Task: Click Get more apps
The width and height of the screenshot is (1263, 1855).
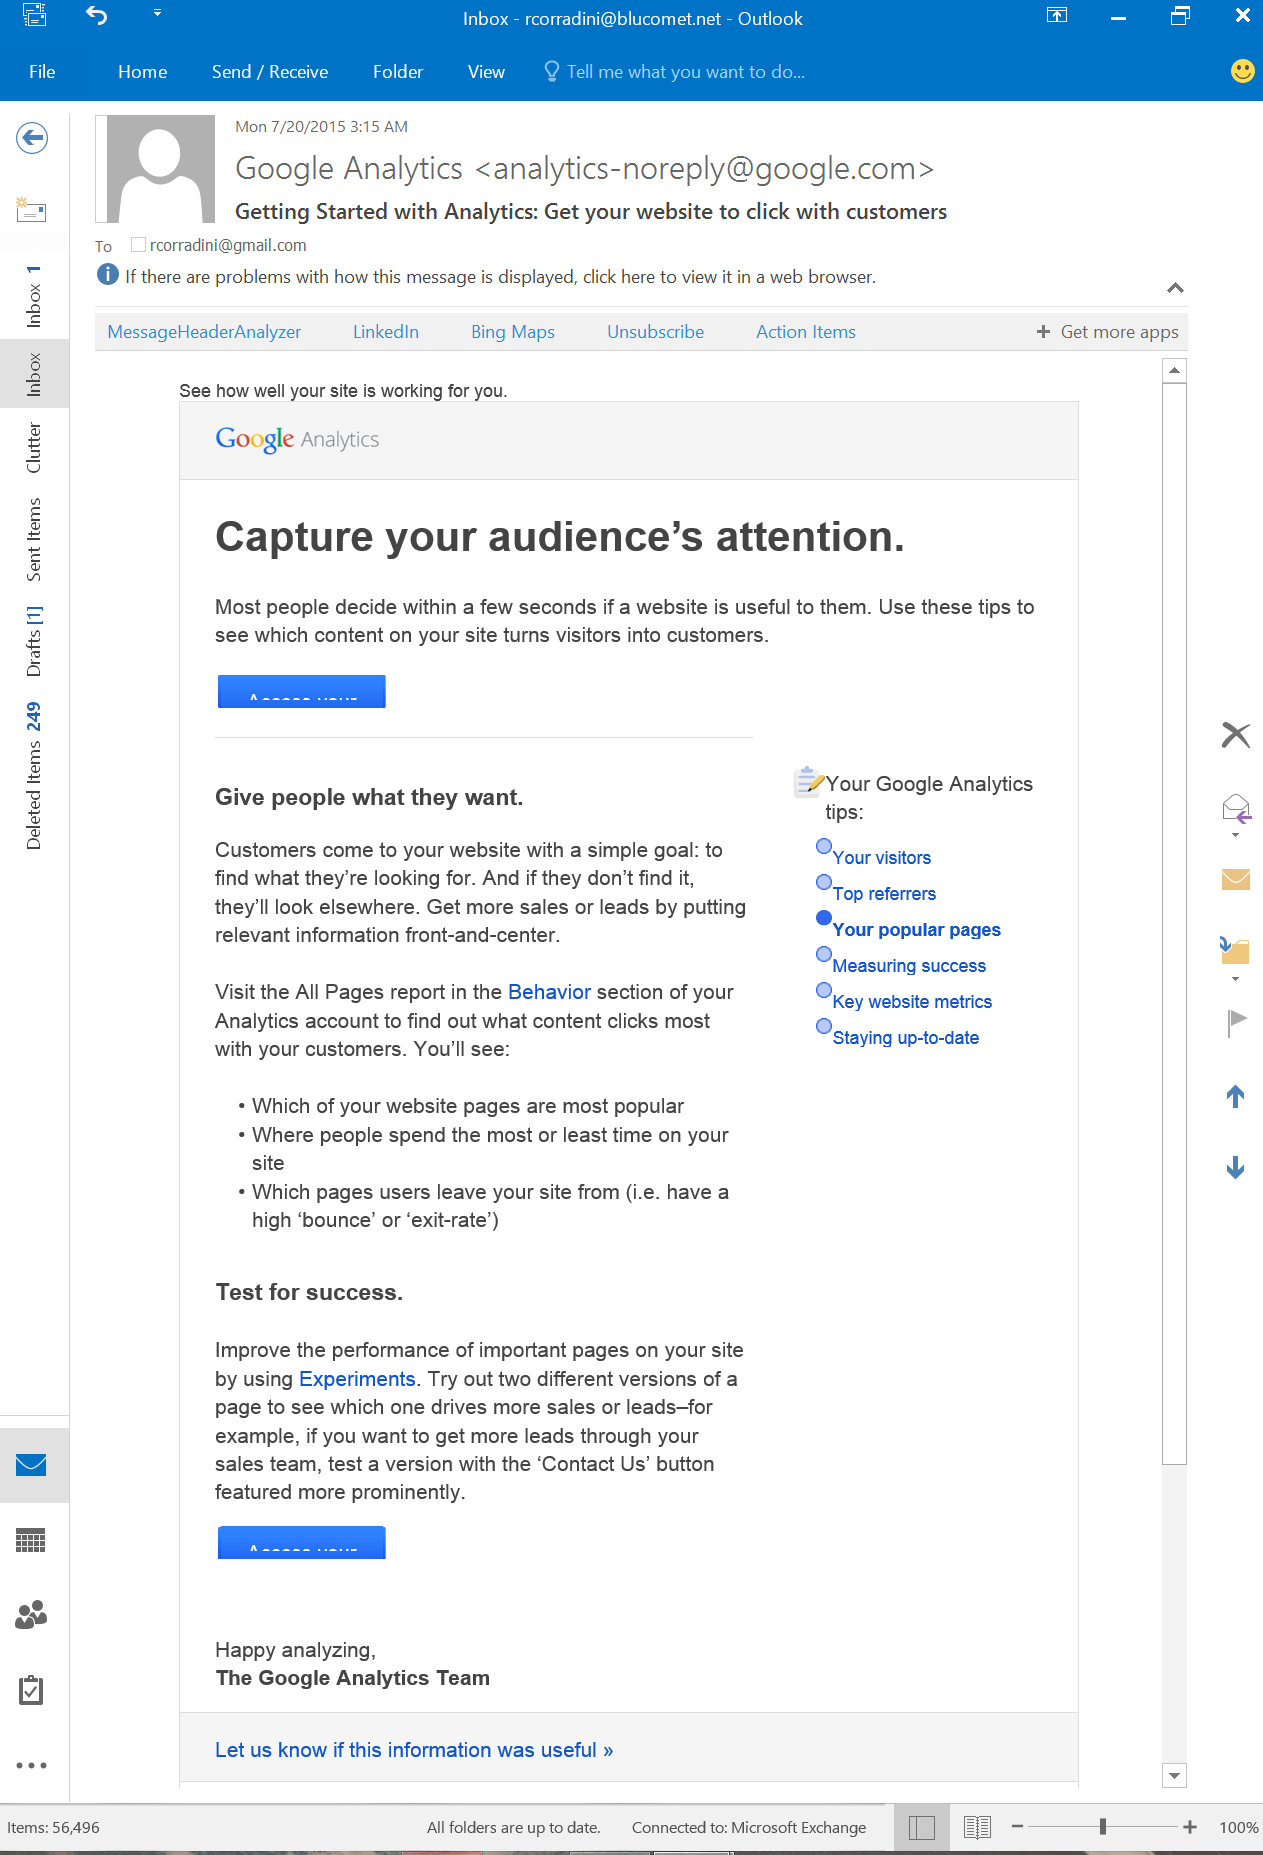Action: tap(1108, 332)
